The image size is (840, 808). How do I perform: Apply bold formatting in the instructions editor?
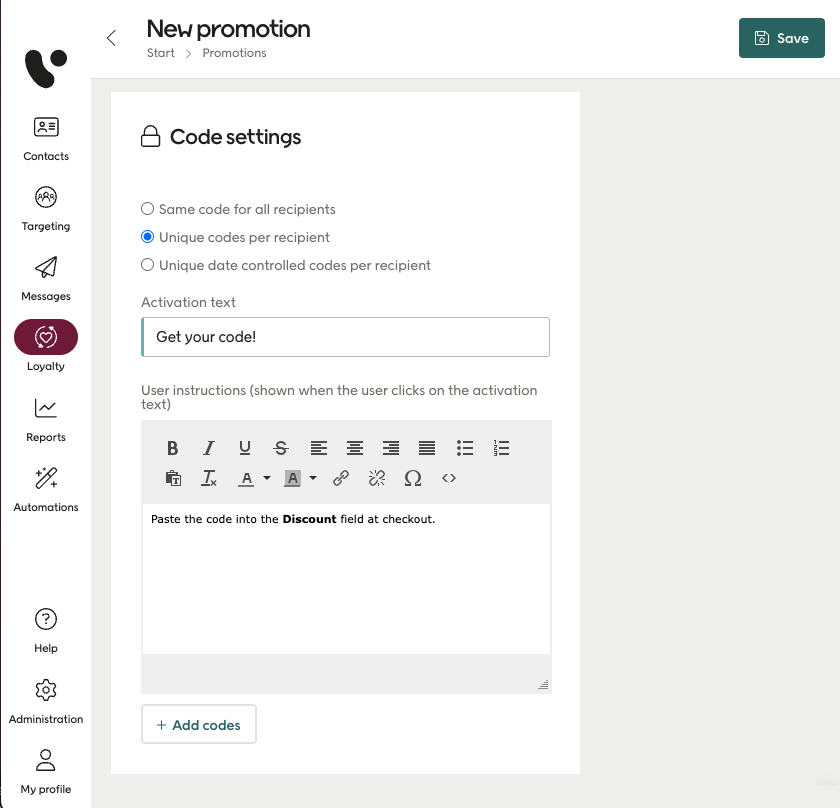[173, 448]
